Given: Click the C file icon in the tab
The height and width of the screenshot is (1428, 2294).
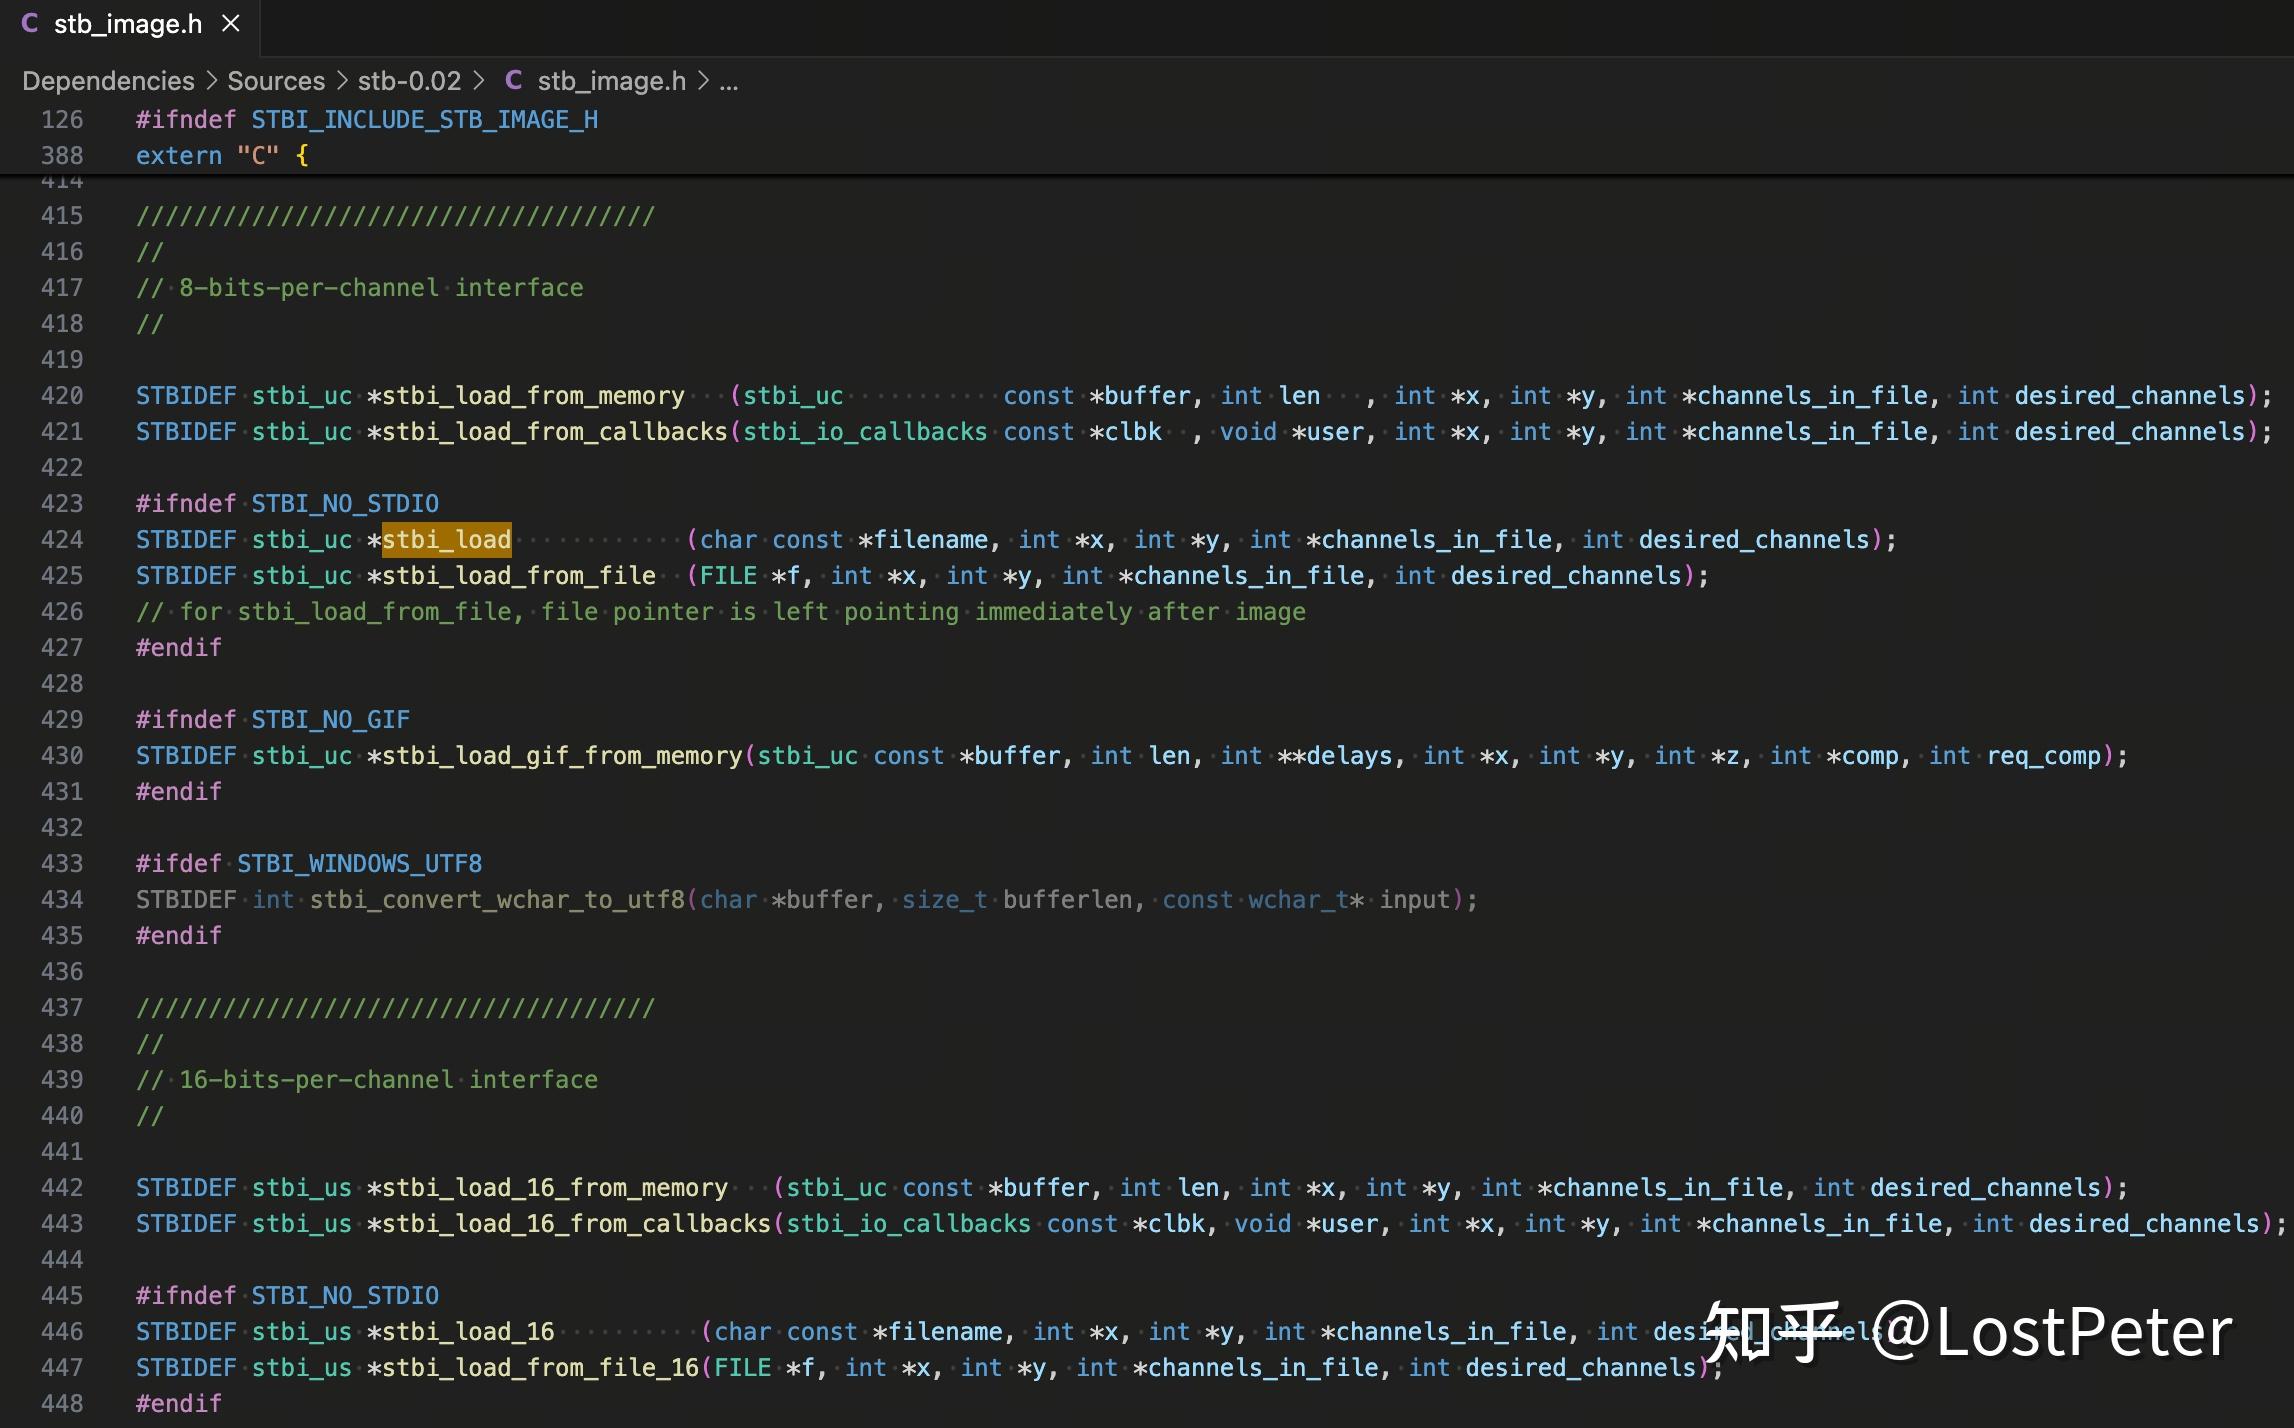Looking at the screenshot, I should click(x=30, y=24).
